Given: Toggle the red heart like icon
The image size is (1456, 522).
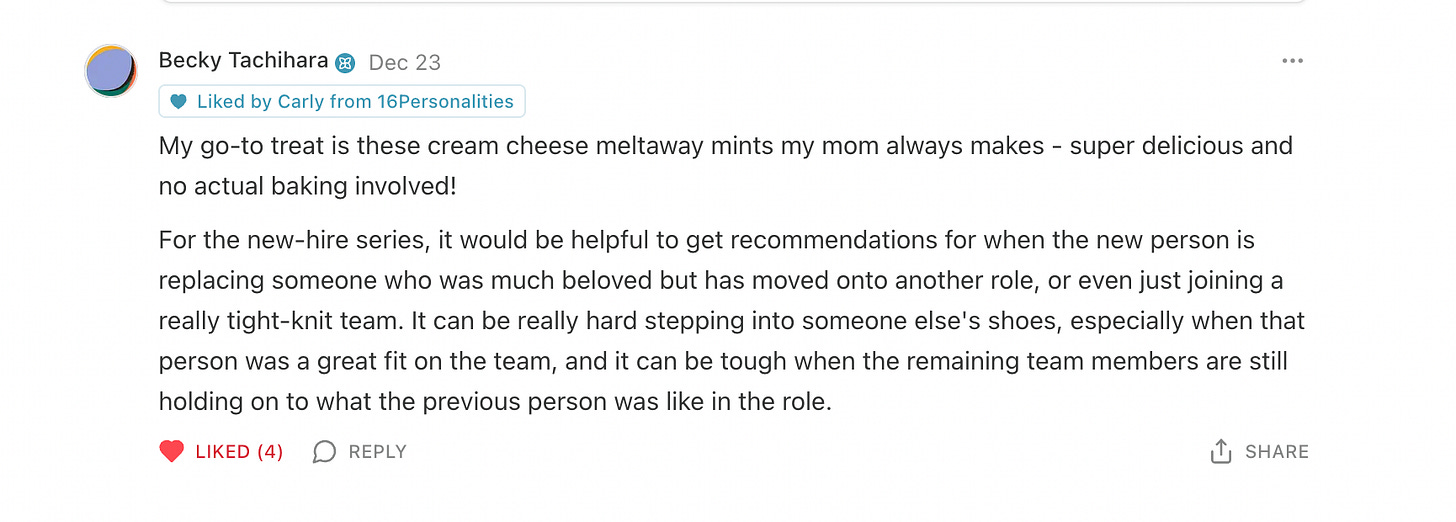Looking at the screenshot, I should point(172,452).
